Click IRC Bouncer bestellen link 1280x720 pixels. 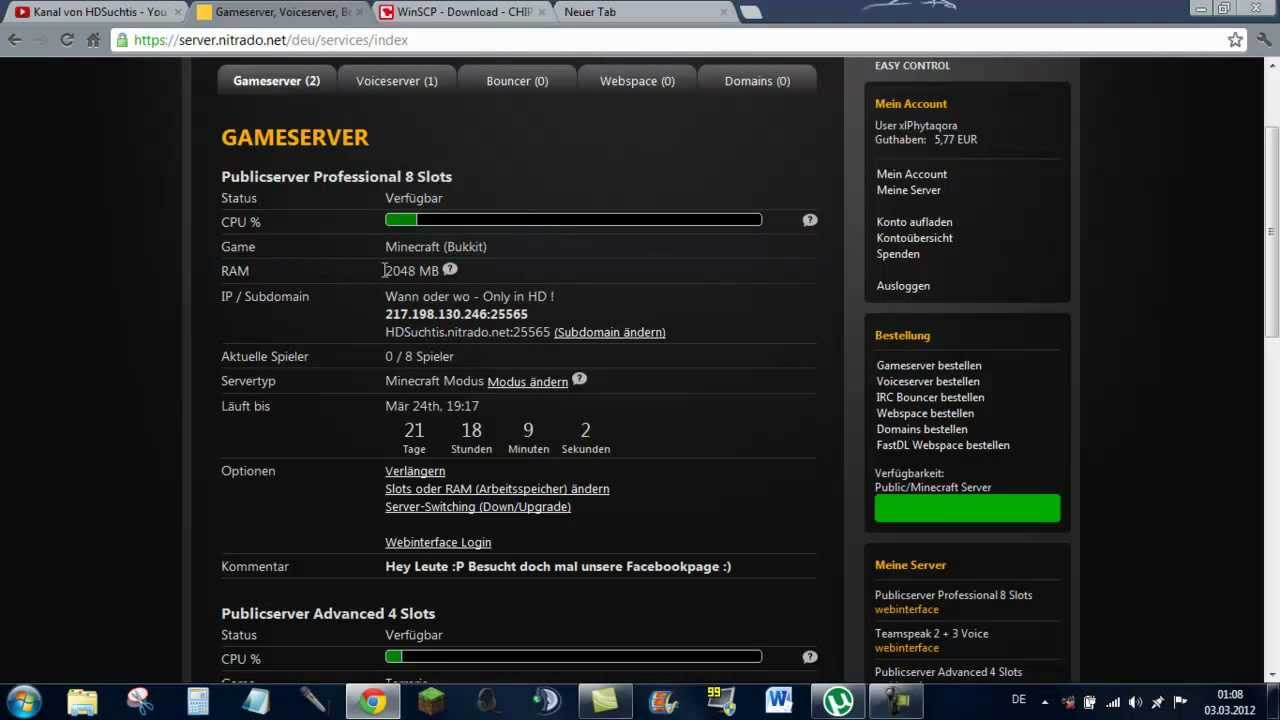[930, 398]
